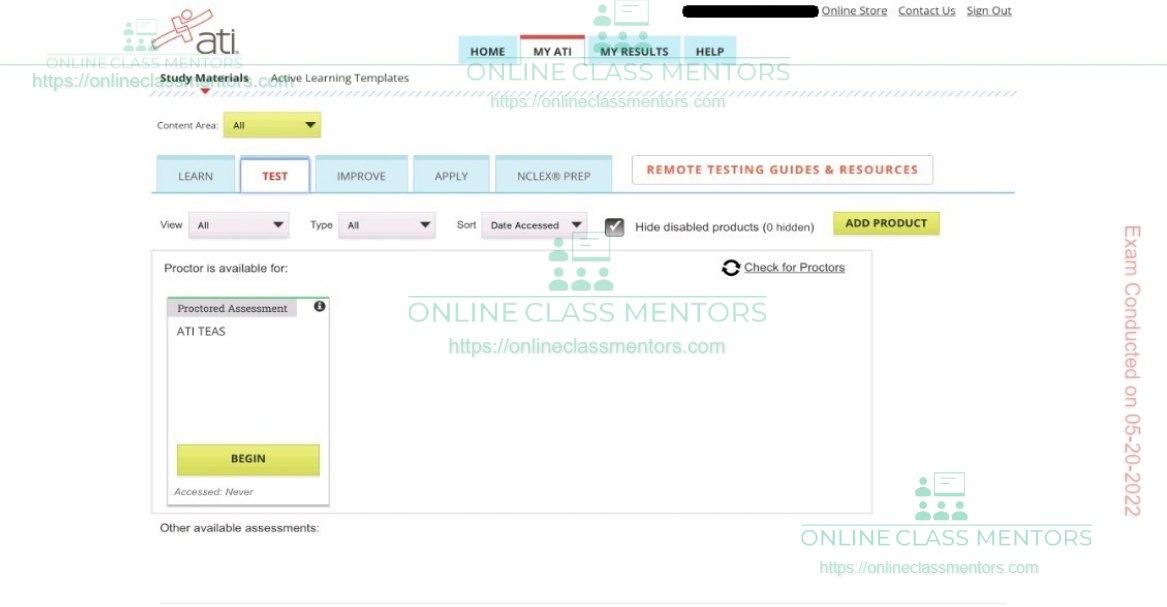Open the Content Area dropdown
1167x607 pixels.
click(x=271, y=126)
